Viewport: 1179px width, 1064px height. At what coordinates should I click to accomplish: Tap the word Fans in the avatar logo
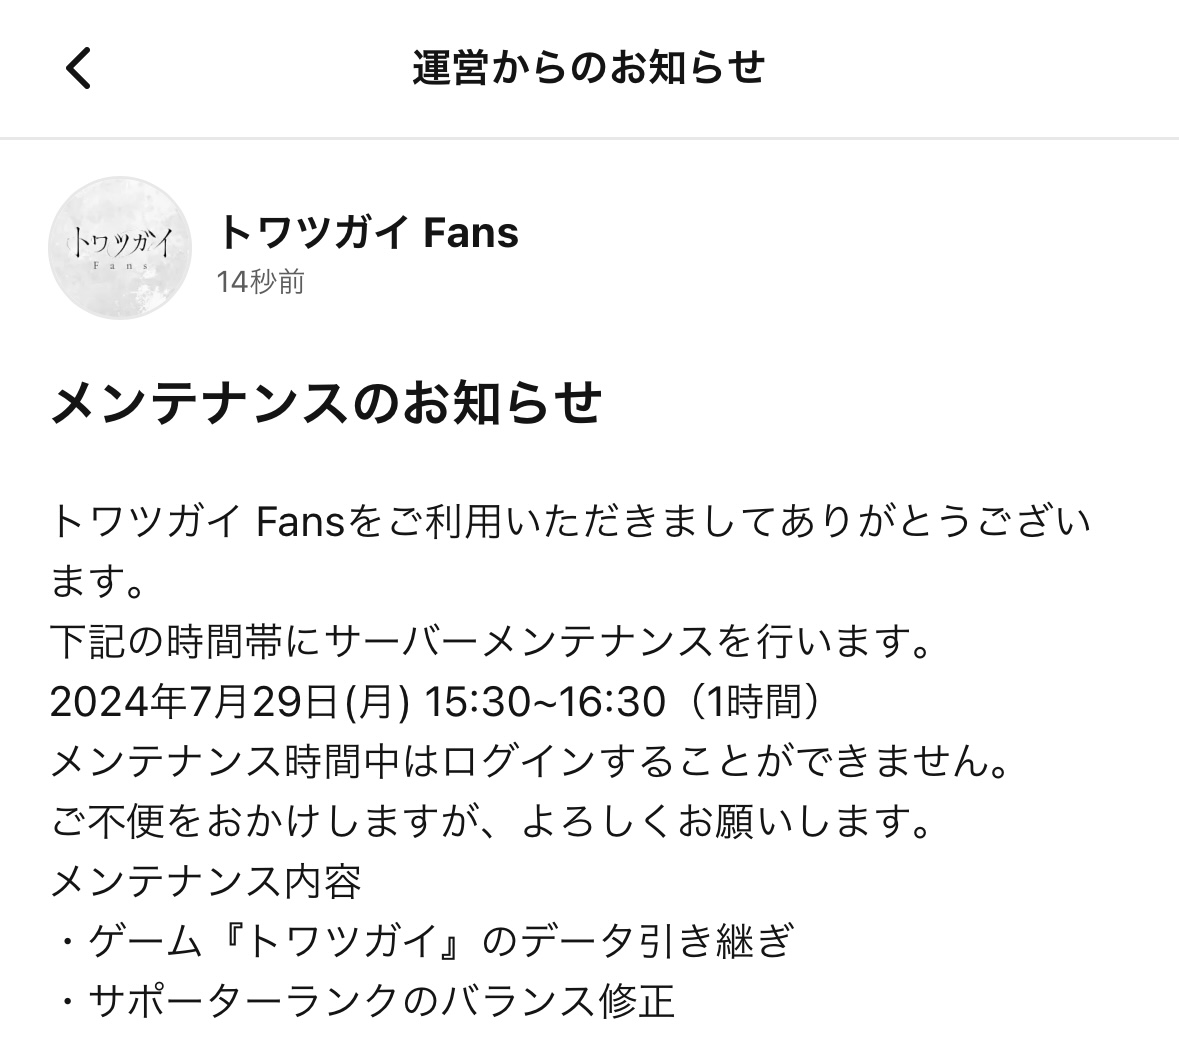(121, 265)
